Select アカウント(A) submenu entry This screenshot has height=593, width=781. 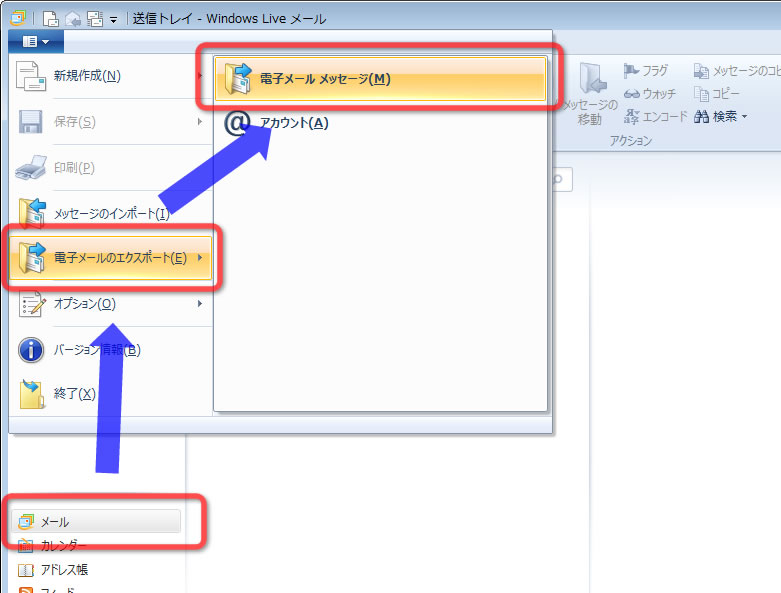click(x=381, y=122)
